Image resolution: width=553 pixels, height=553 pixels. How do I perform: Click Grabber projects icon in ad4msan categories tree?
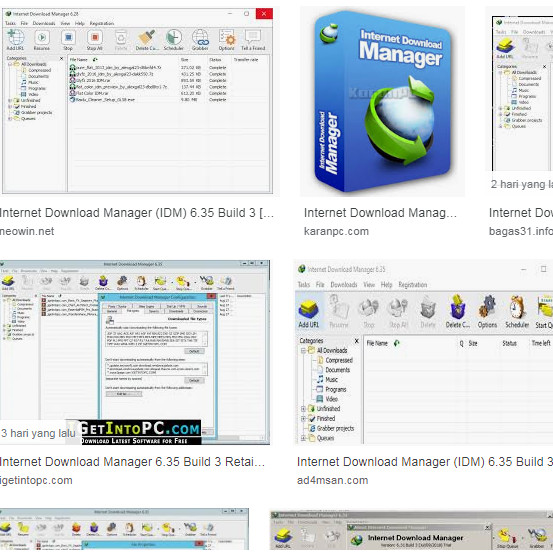click(x=312, y=428)
